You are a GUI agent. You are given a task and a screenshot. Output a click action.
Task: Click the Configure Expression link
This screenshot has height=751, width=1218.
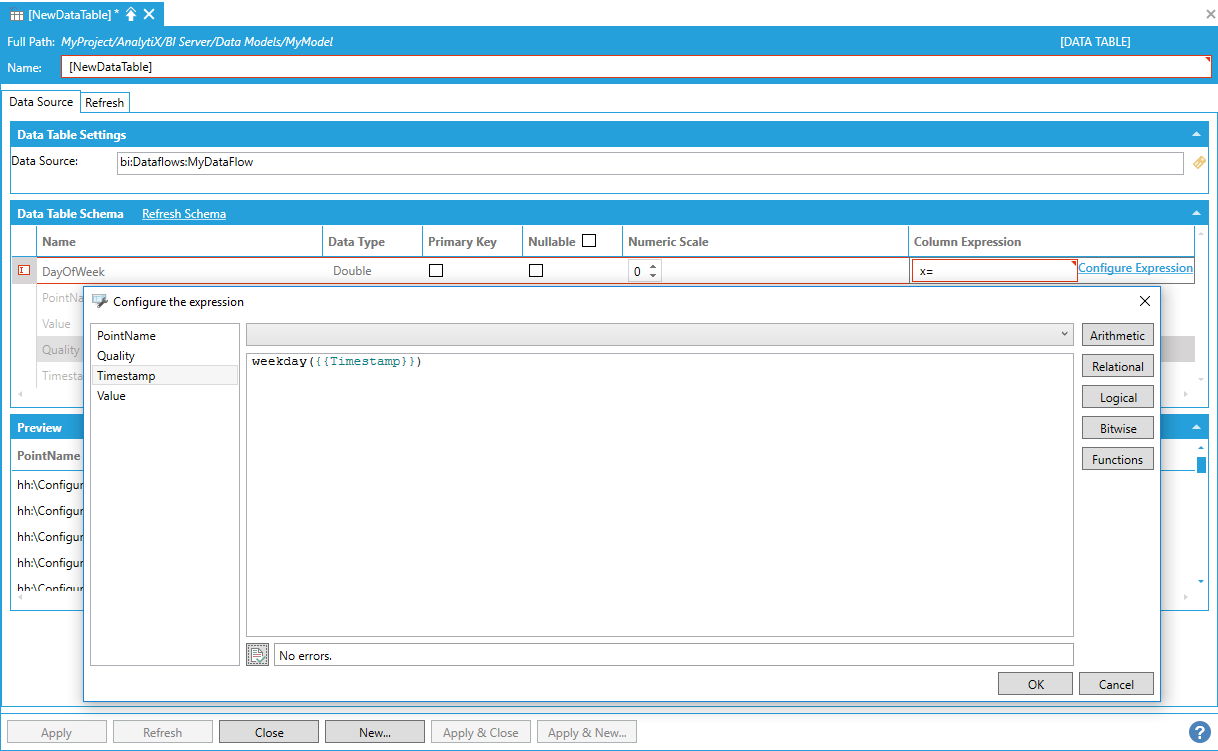click(1135, 268)
